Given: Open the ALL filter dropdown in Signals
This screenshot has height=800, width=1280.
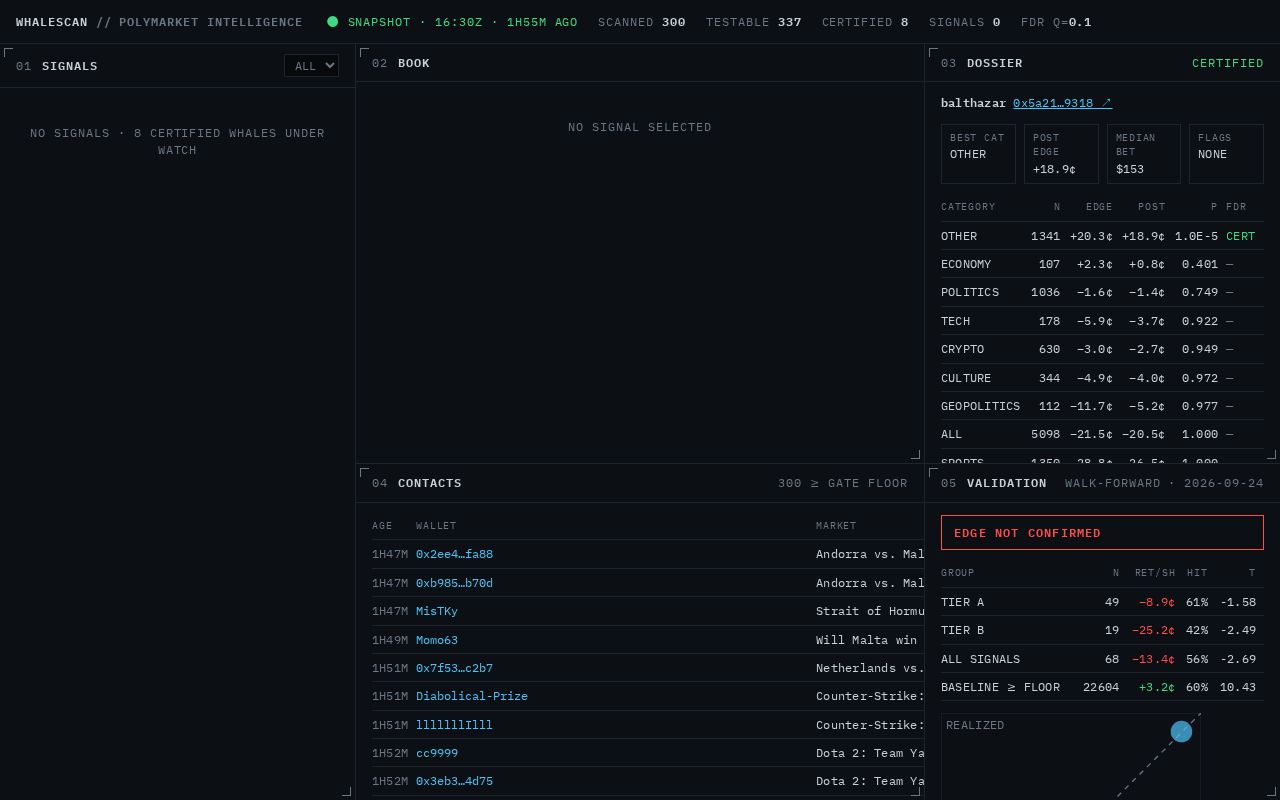Looking at the screenshot, I should [x=311, y=66].
